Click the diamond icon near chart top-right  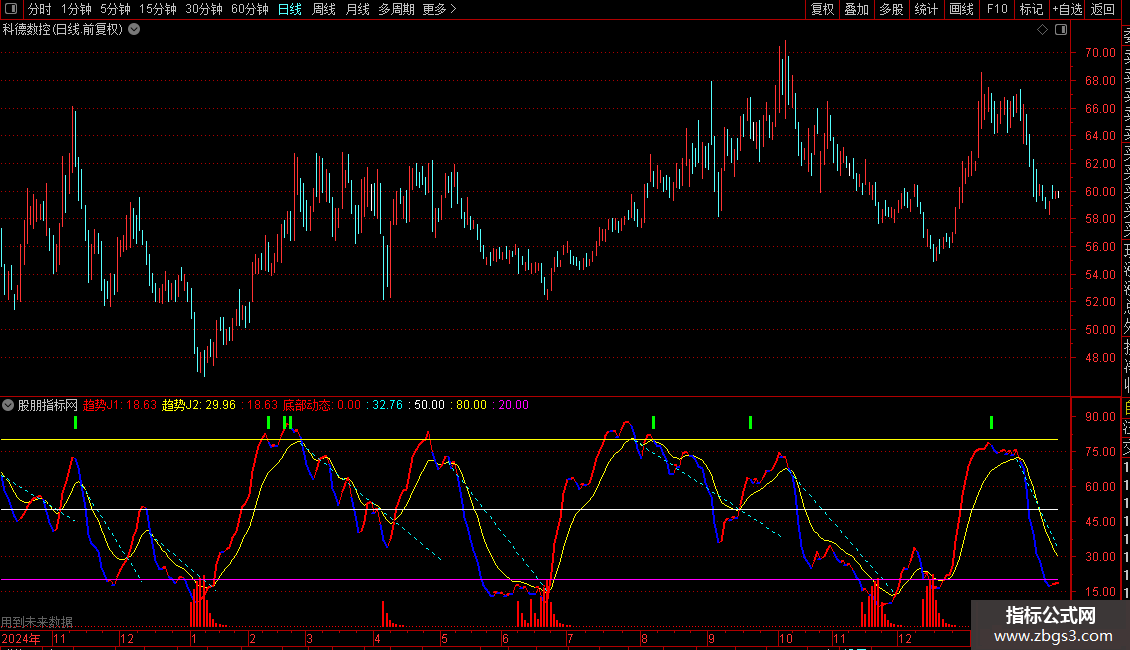(x=1042, y=30)
